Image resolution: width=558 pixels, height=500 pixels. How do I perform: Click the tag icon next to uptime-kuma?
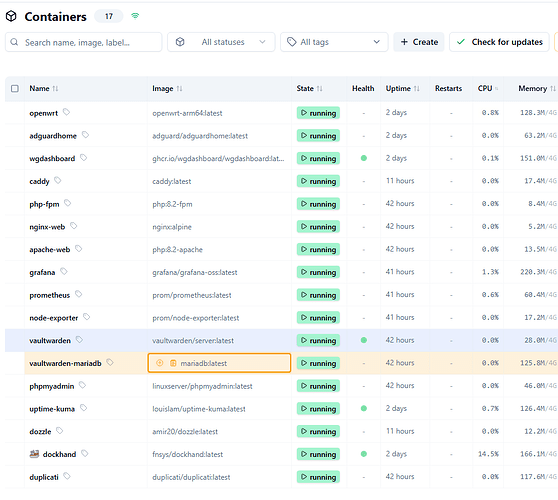(84, 408)
